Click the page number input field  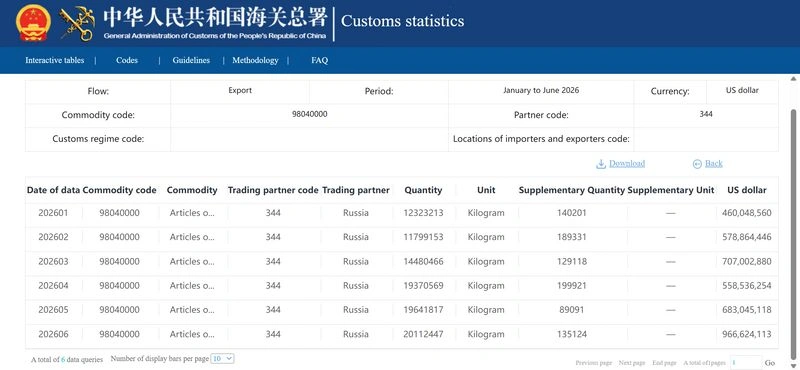point(746,362)
